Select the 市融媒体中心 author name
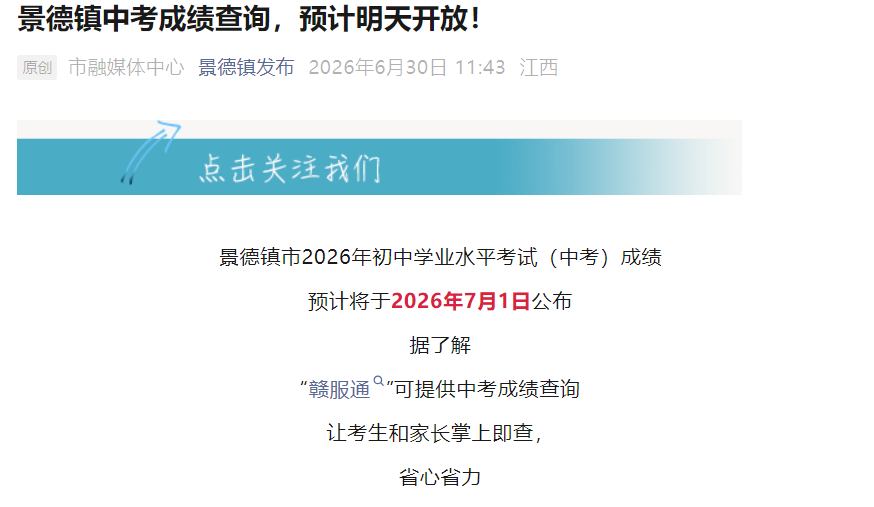This screenshot has width=874, height=507. 126,67
